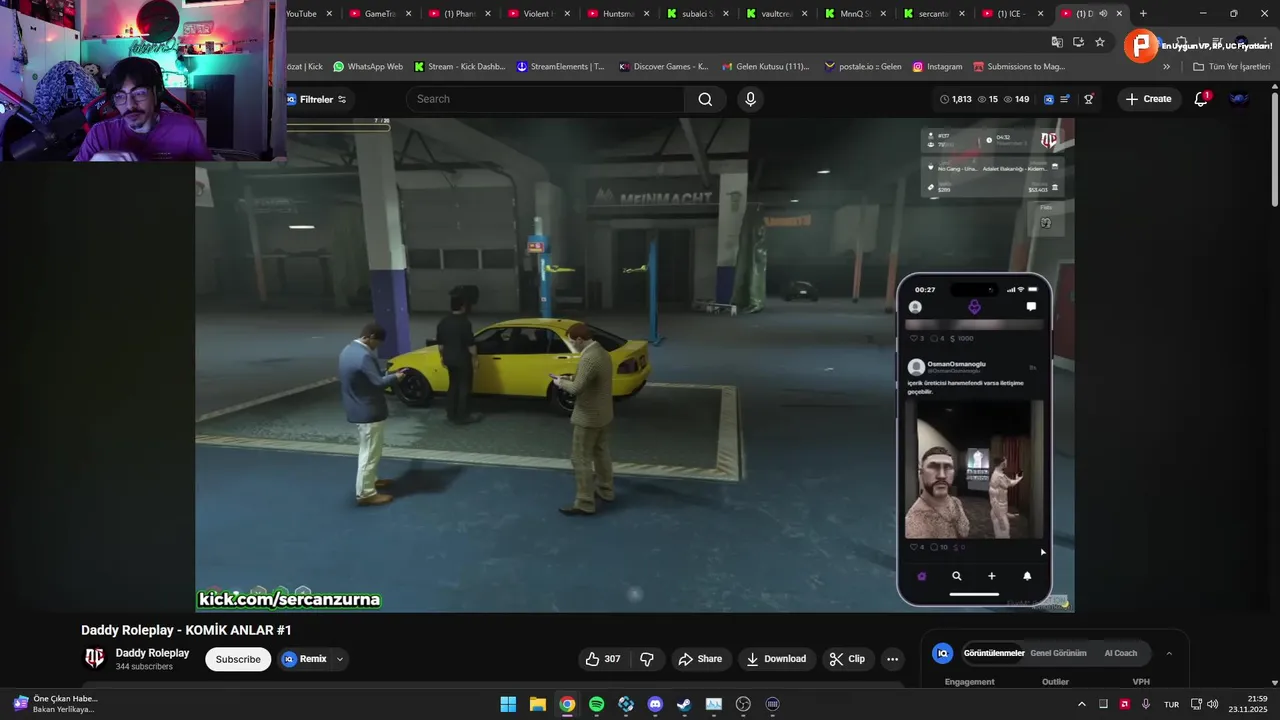1280x720 pixels.
Task: Click the vidIQ trophy icon in header
Action: click(x=1088, y=99)
